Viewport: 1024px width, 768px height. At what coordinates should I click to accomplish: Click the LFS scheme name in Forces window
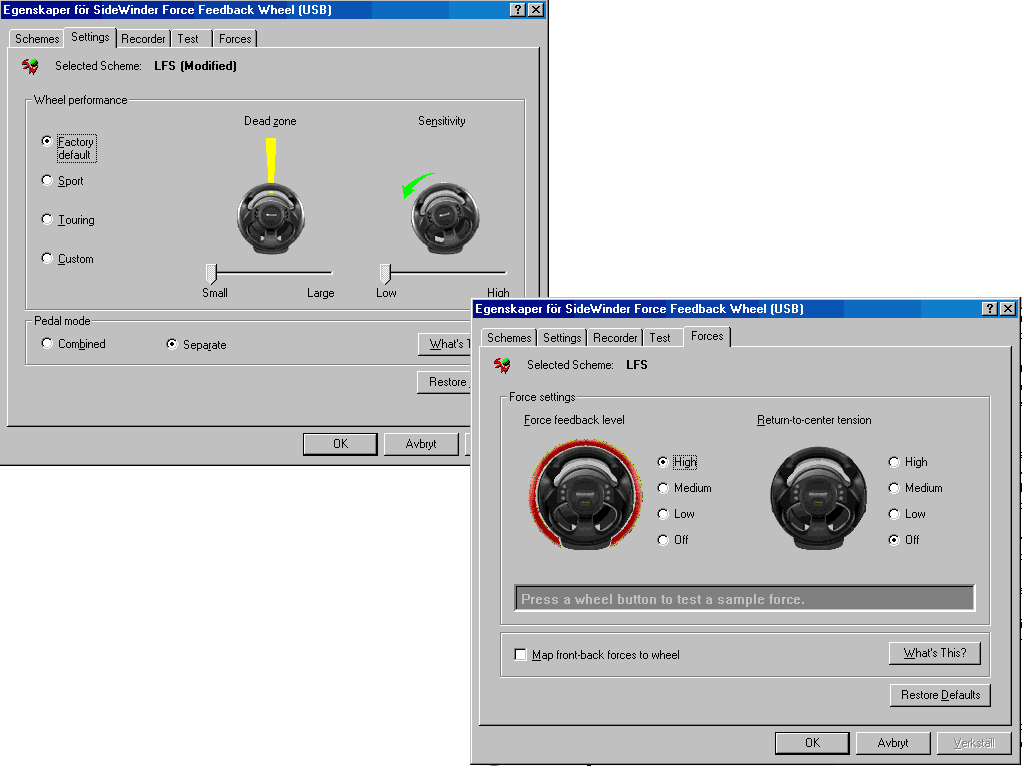637,365
